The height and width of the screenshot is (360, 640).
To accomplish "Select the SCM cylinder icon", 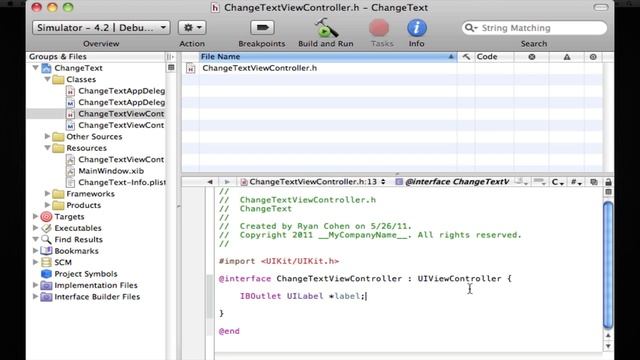I will click(x=47, y=262).
